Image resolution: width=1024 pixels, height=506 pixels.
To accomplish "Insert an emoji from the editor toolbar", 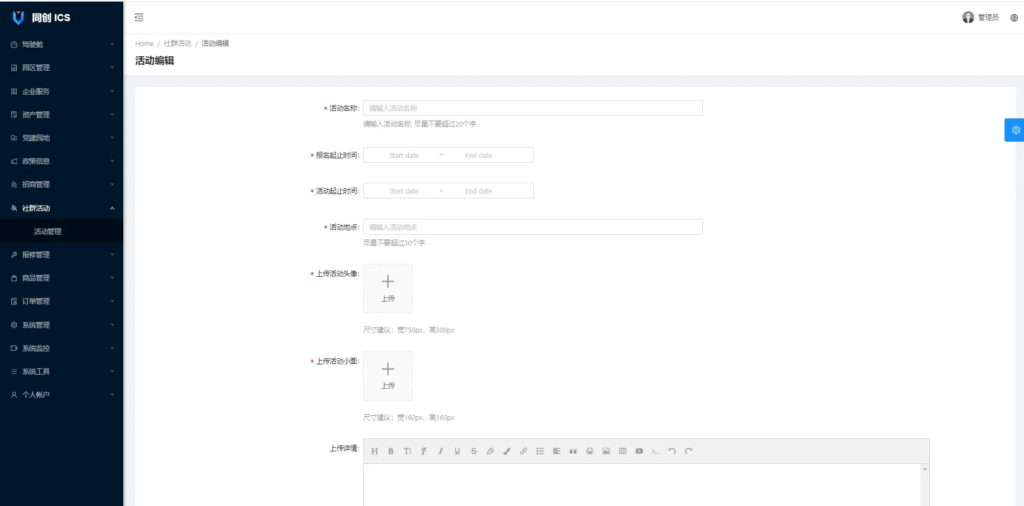I will tap(590, 451).
